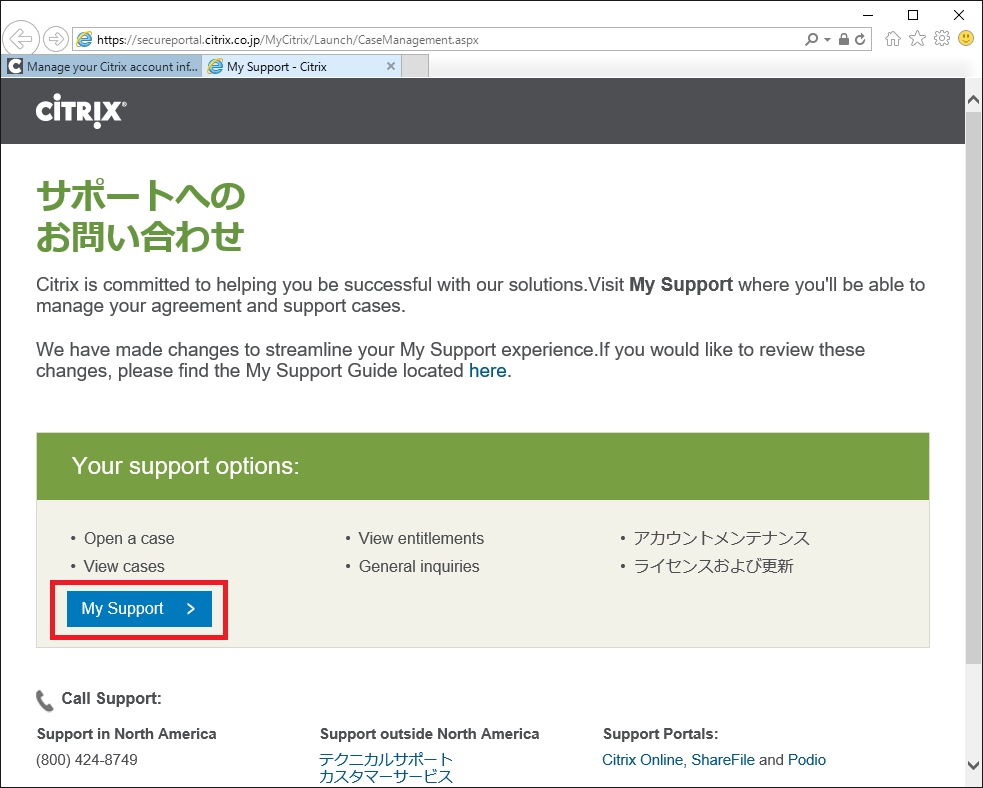Click the smiley feedback icon

pos(966,39)
